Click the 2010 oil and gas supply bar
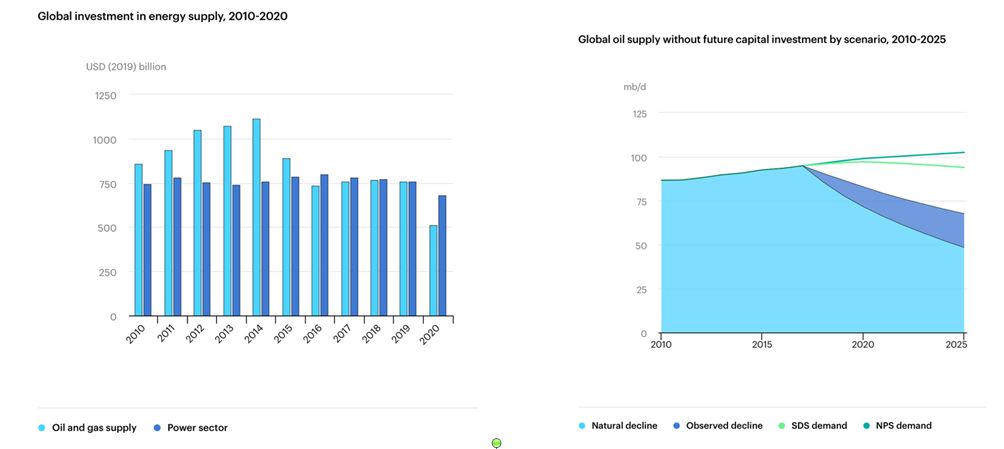This screenshot has width=1004, height=449. coord(139,240)
